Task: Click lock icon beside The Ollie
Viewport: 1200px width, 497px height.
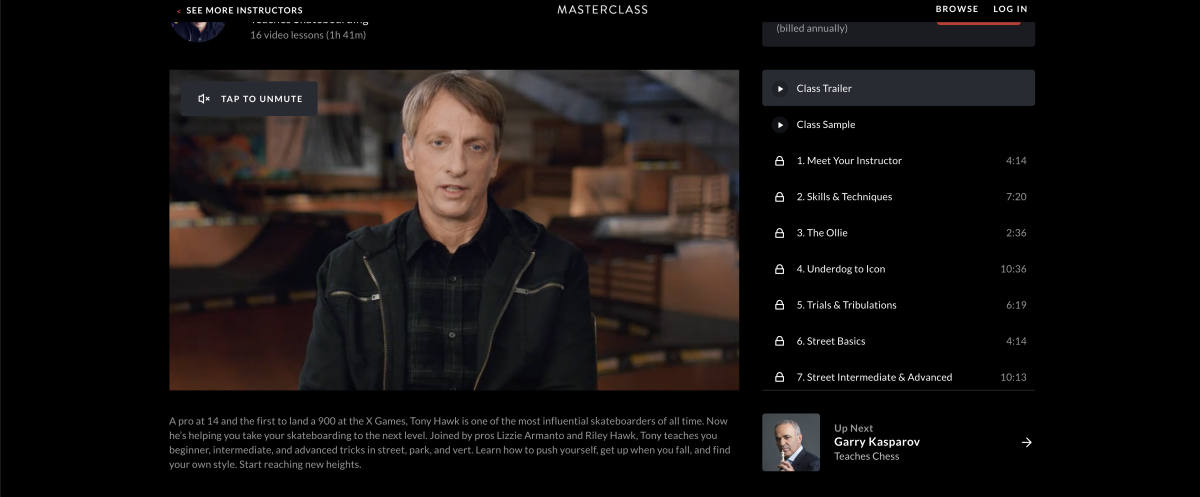Action: pyautogui.click(x=779, y=232)
